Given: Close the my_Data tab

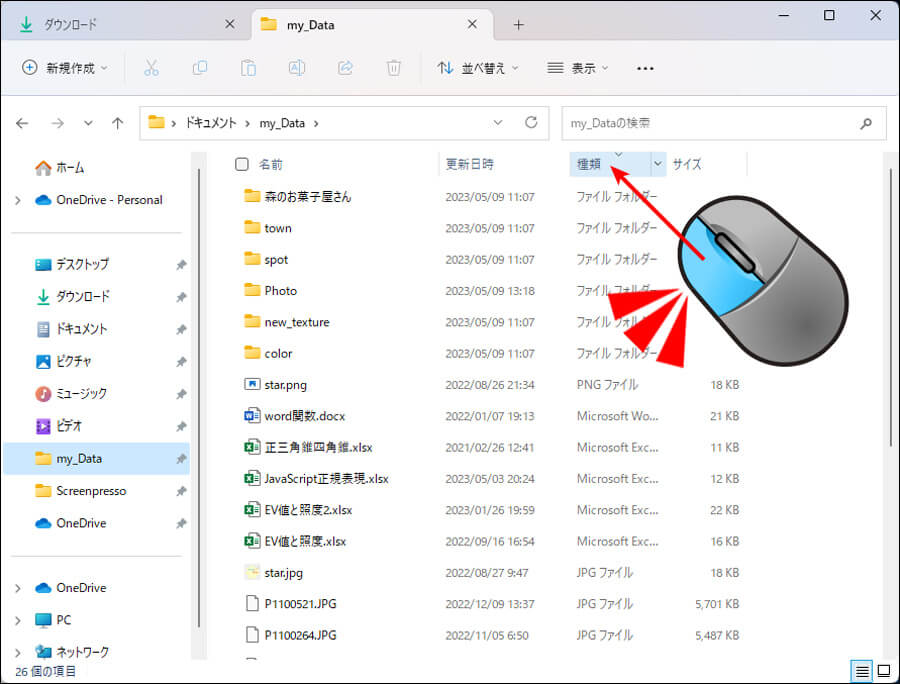Looking at the screenshot, I should (x=472, y=24).
